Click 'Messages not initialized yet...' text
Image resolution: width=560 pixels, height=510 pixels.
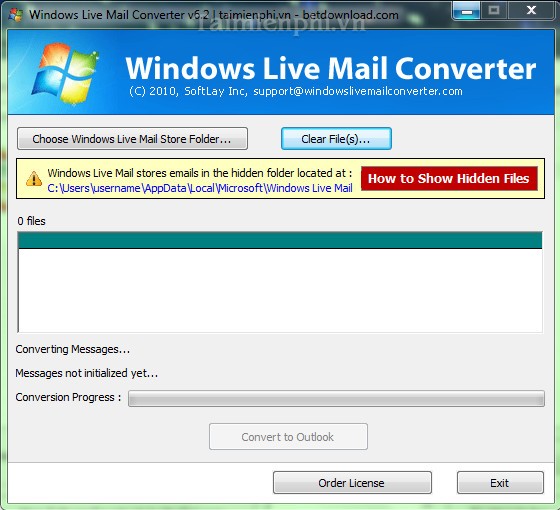(x=86, y=373)
